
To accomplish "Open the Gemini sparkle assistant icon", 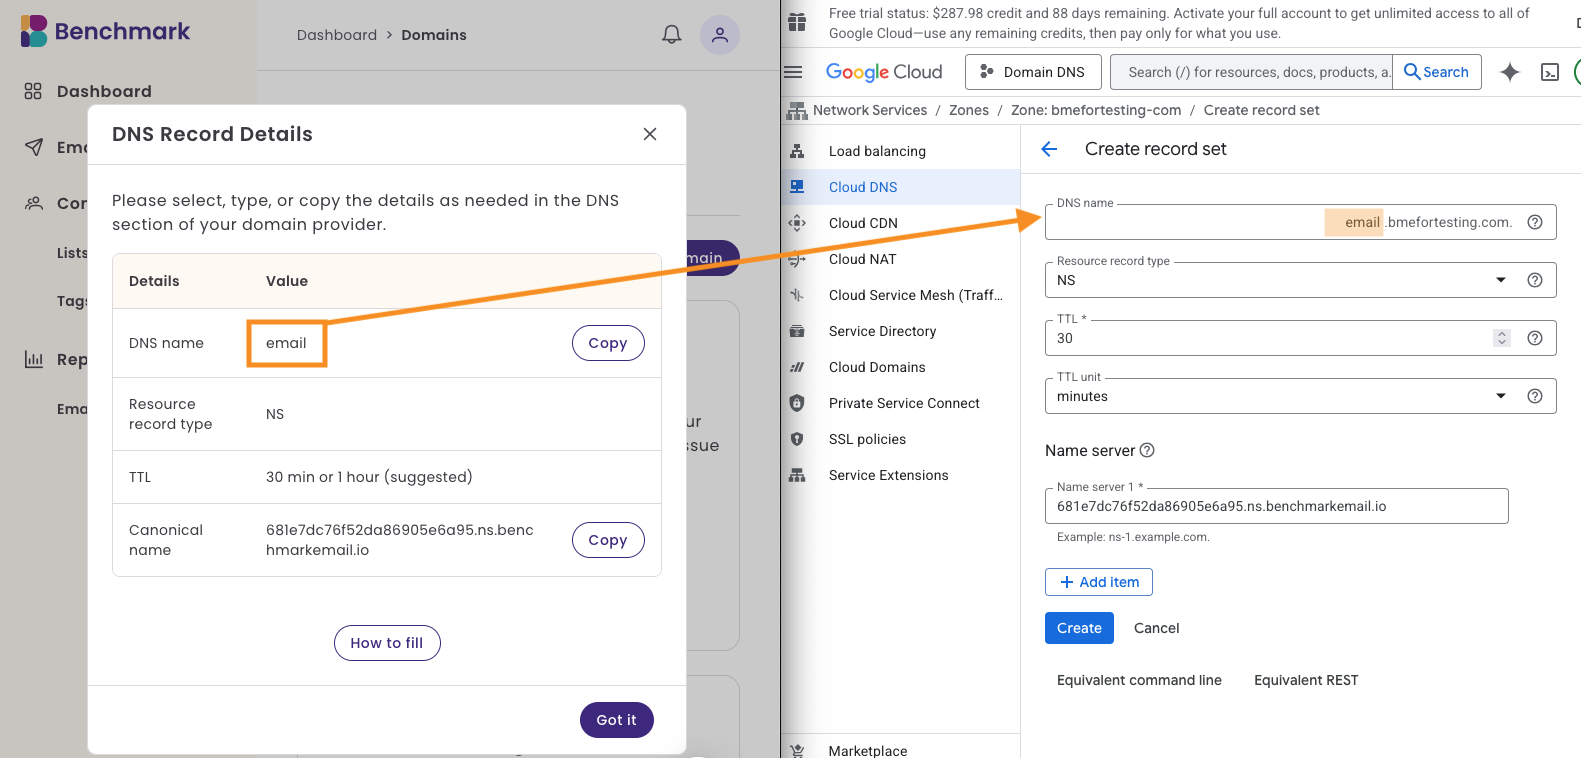I will point(1510,72).
